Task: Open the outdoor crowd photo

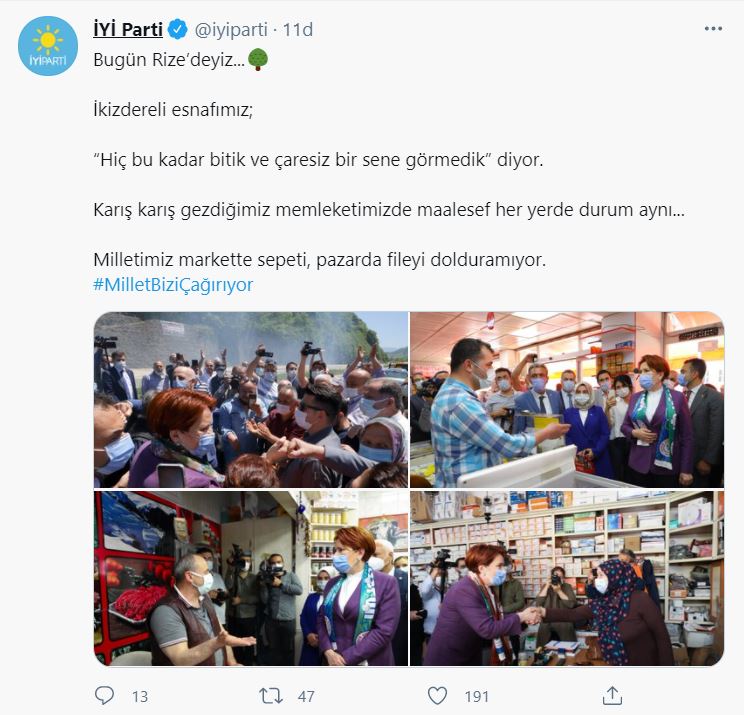Action: tap(251, 399)
